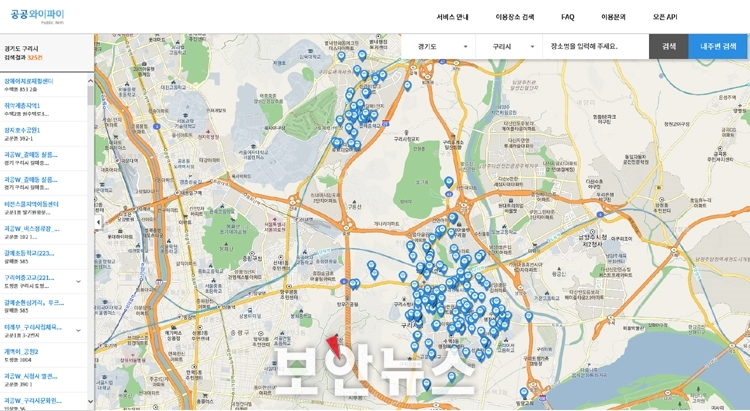Screen dimensions: 750x411
Task: Select the 갈매순환상거리 result
Action: tap(34, 302)
